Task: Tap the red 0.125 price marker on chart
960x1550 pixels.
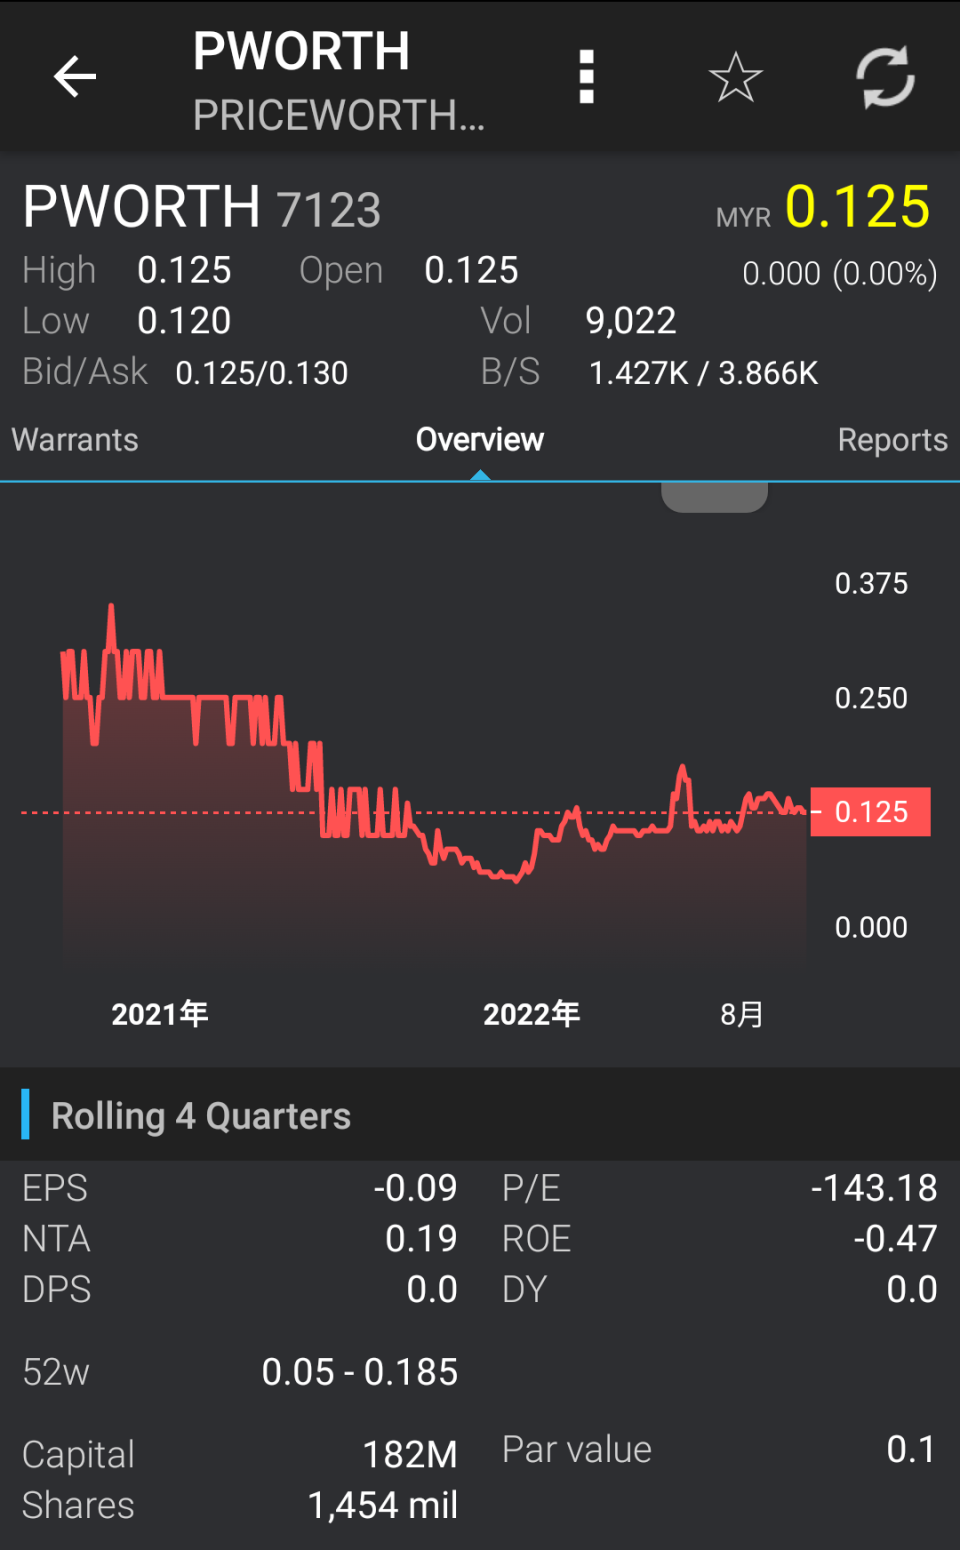Action: coord(870,812)
